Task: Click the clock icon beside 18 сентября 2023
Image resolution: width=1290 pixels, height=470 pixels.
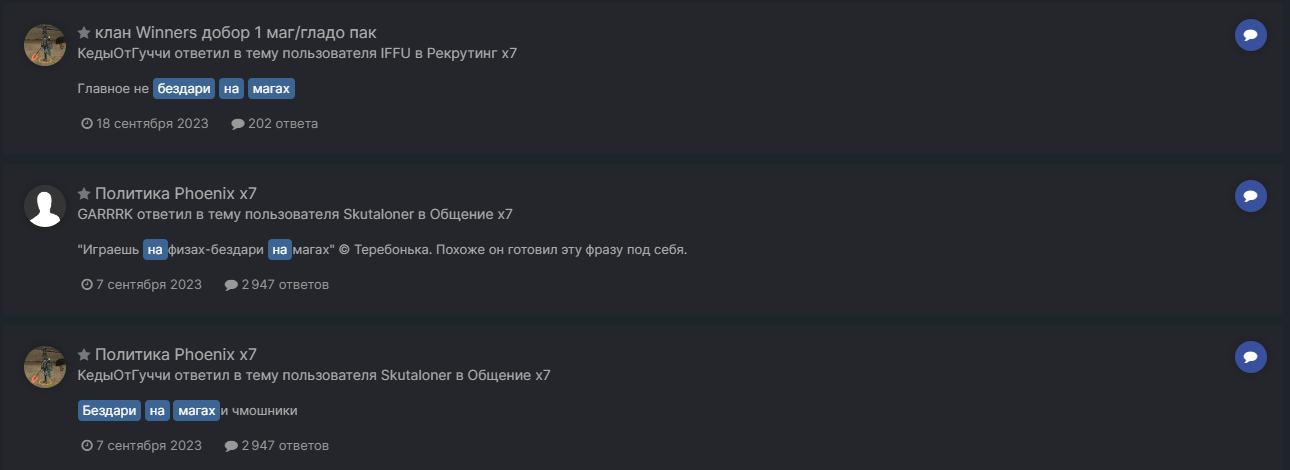Action: tap(87, 124)
